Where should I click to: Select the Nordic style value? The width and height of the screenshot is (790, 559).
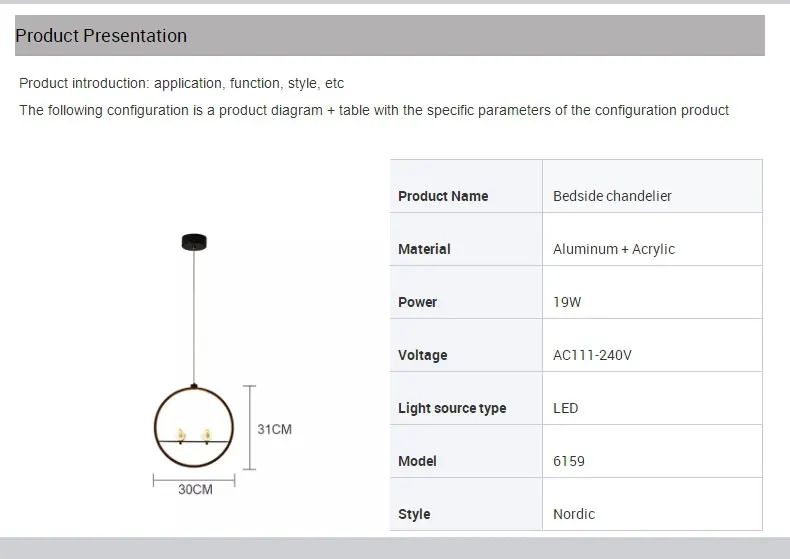pos(574,514)
